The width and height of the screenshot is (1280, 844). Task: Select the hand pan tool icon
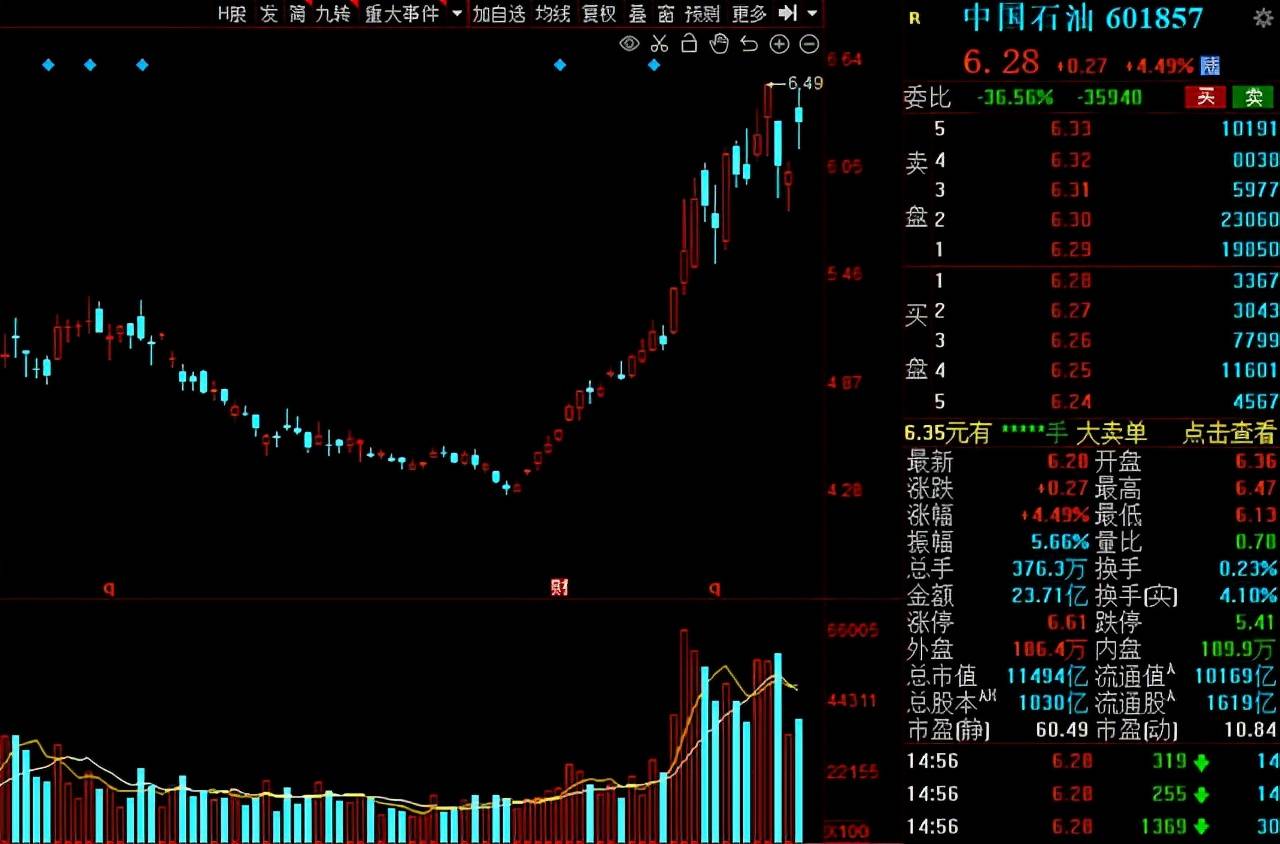[719, 43]
